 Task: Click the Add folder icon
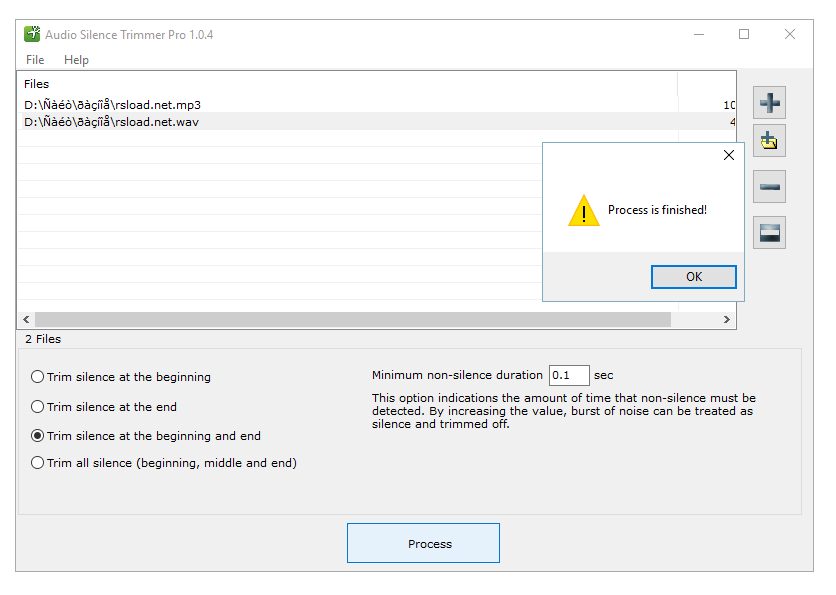tap(769, 141)
